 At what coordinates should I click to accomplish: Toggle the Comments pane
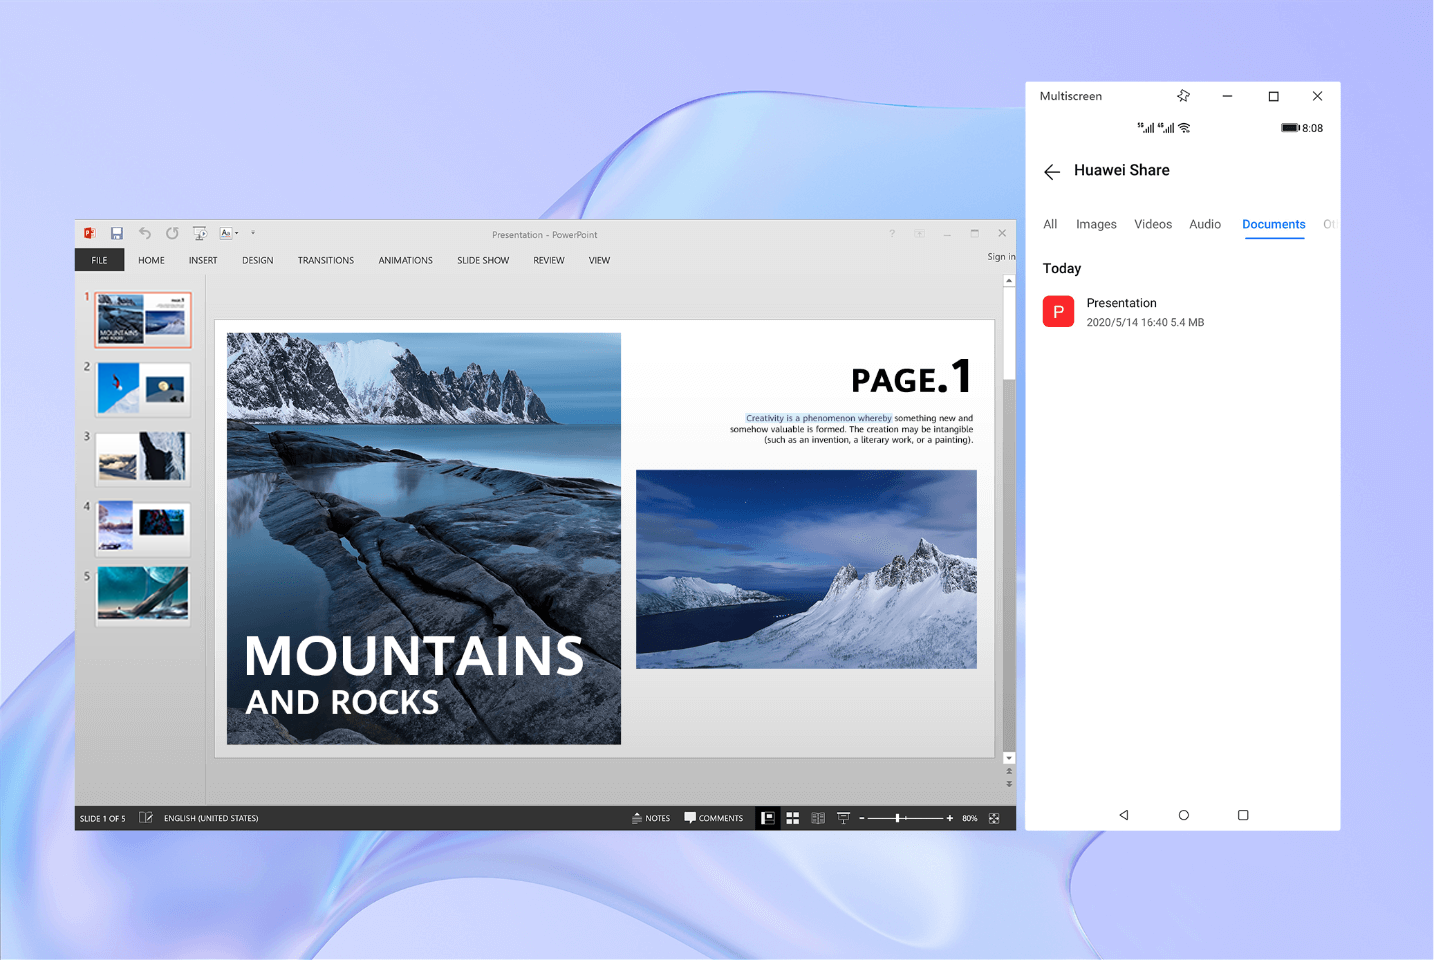coord(714,818)
